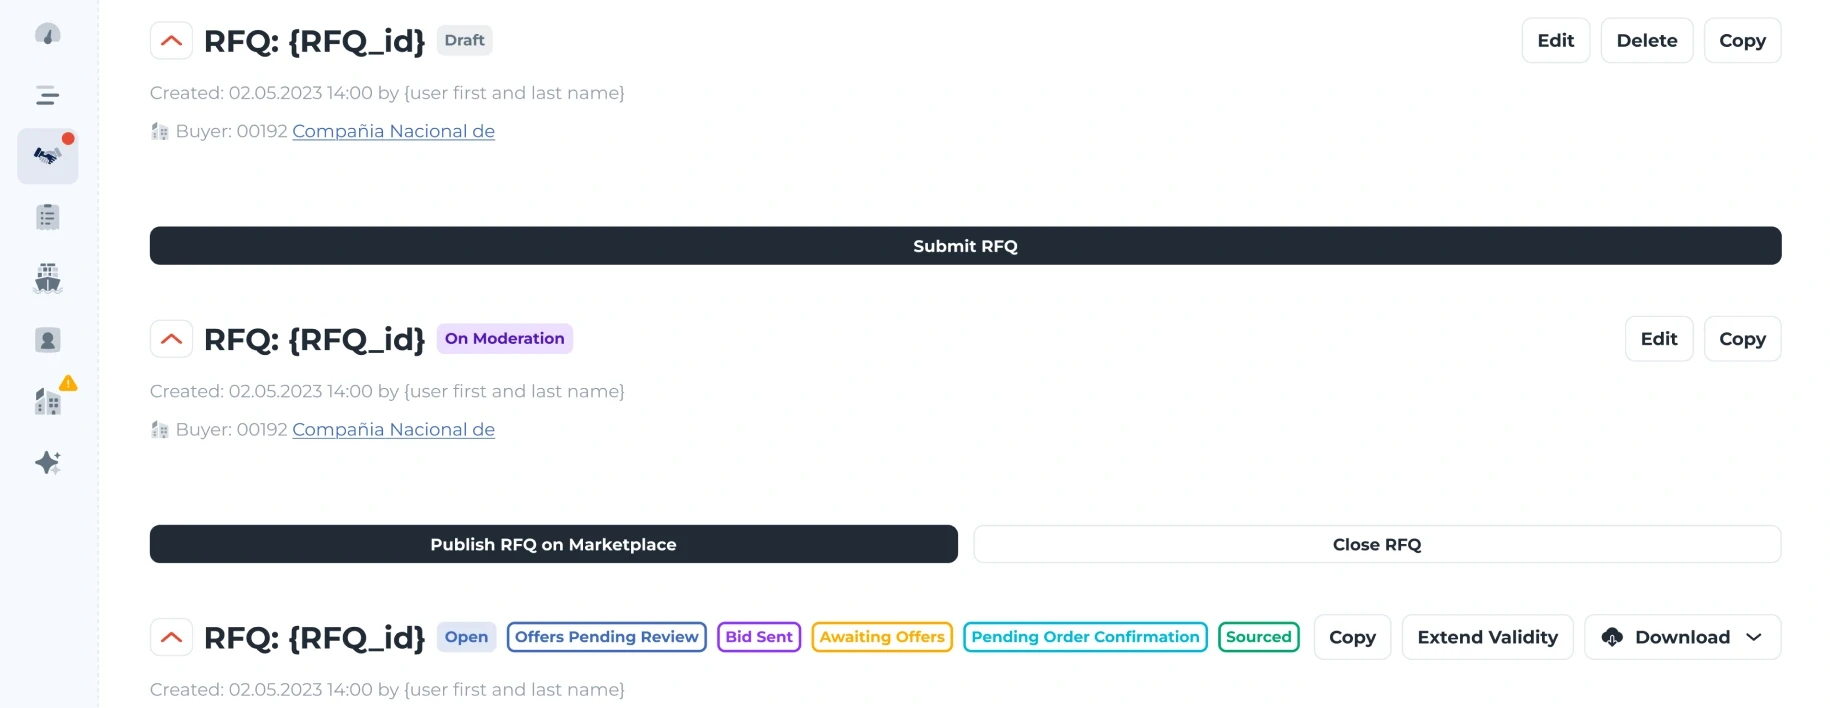Open the Download dropdown menu

pos(1683,637)
